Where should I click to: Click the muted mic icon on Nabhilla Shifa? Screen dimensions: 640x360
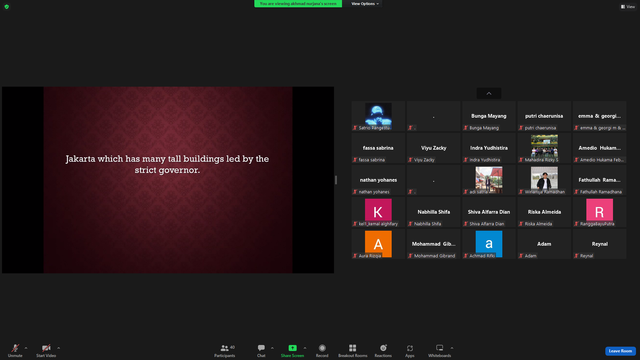[x=410, y=224]
